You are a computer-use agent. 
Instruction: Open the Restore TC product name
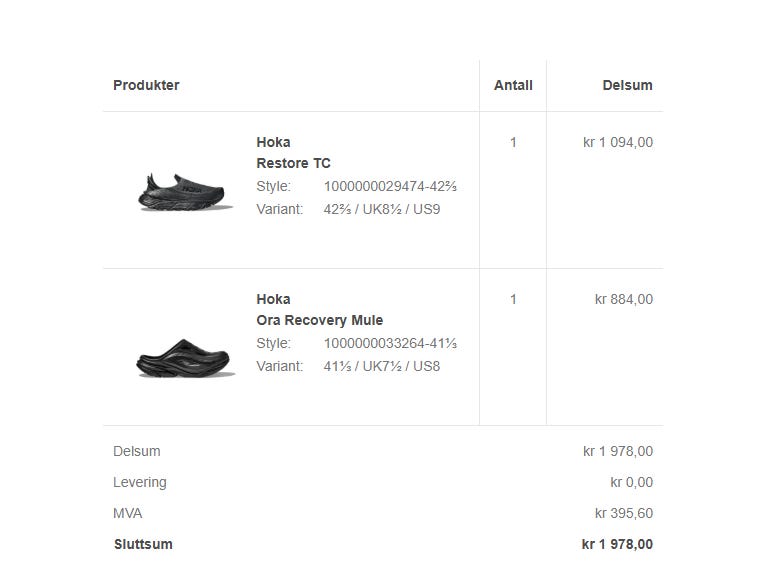(x=293, y=163)
